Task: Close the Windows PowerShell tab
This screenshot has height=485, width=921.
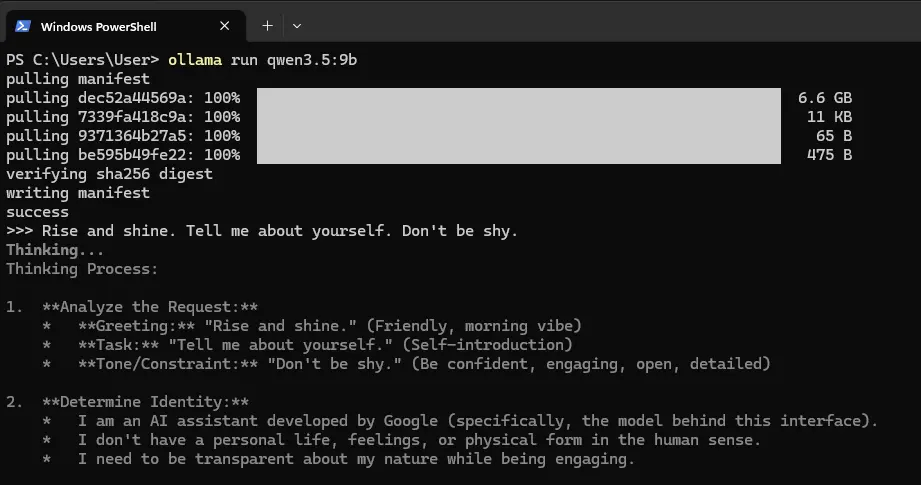Action: pyautogui.click(x=225, y=26)
